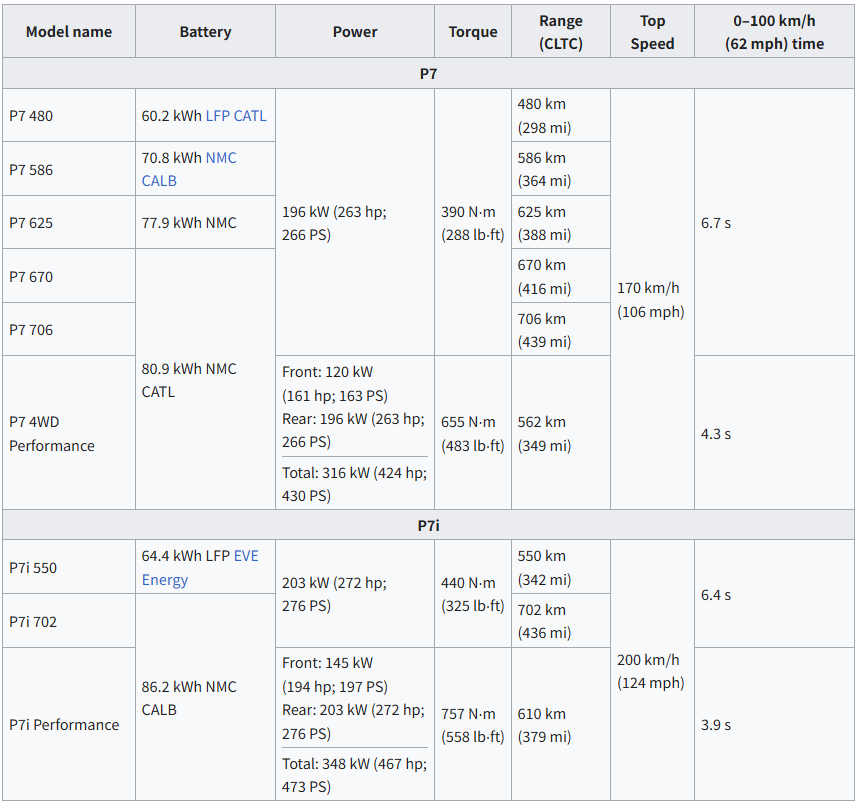Open the EVE Energy link
Viewport: 857px width, 803px height.
[x=200, y=568]
